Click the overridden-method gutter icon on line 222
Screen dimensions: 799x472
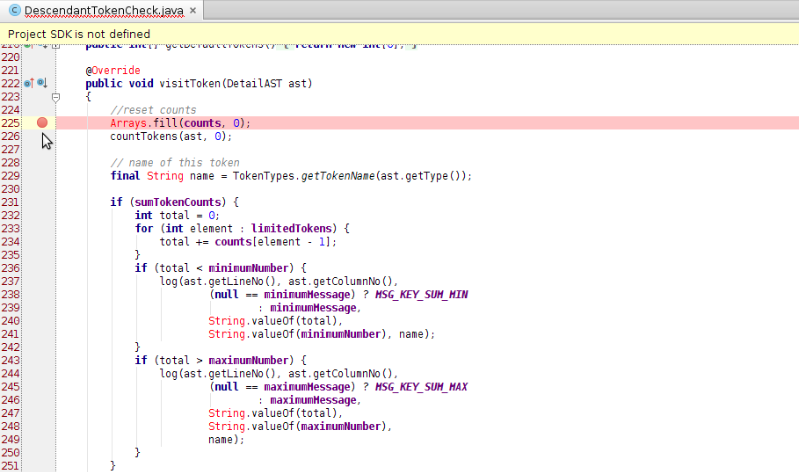[x=42, y=83]
